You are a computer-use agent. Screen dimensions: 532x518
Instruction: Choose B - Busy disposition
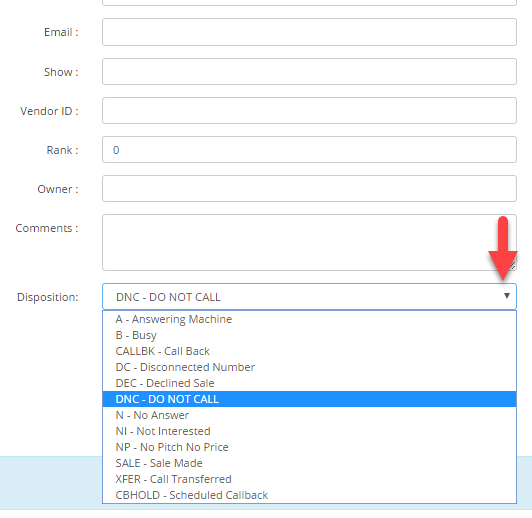309,335
